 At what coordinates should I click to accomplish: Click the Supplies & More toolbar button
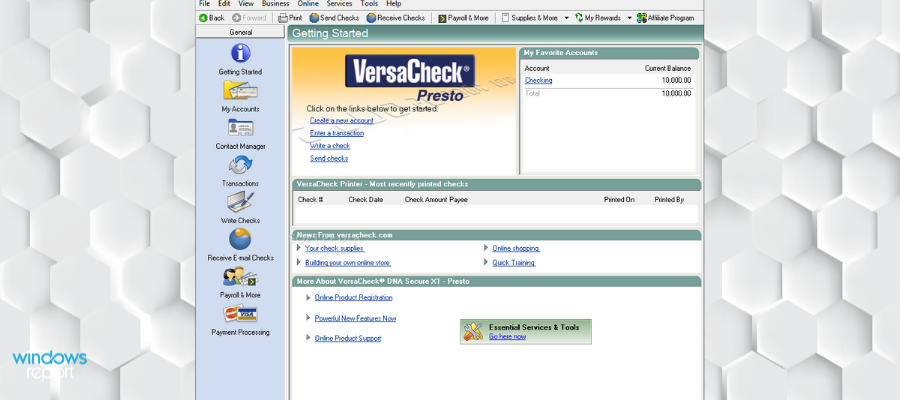530,18
